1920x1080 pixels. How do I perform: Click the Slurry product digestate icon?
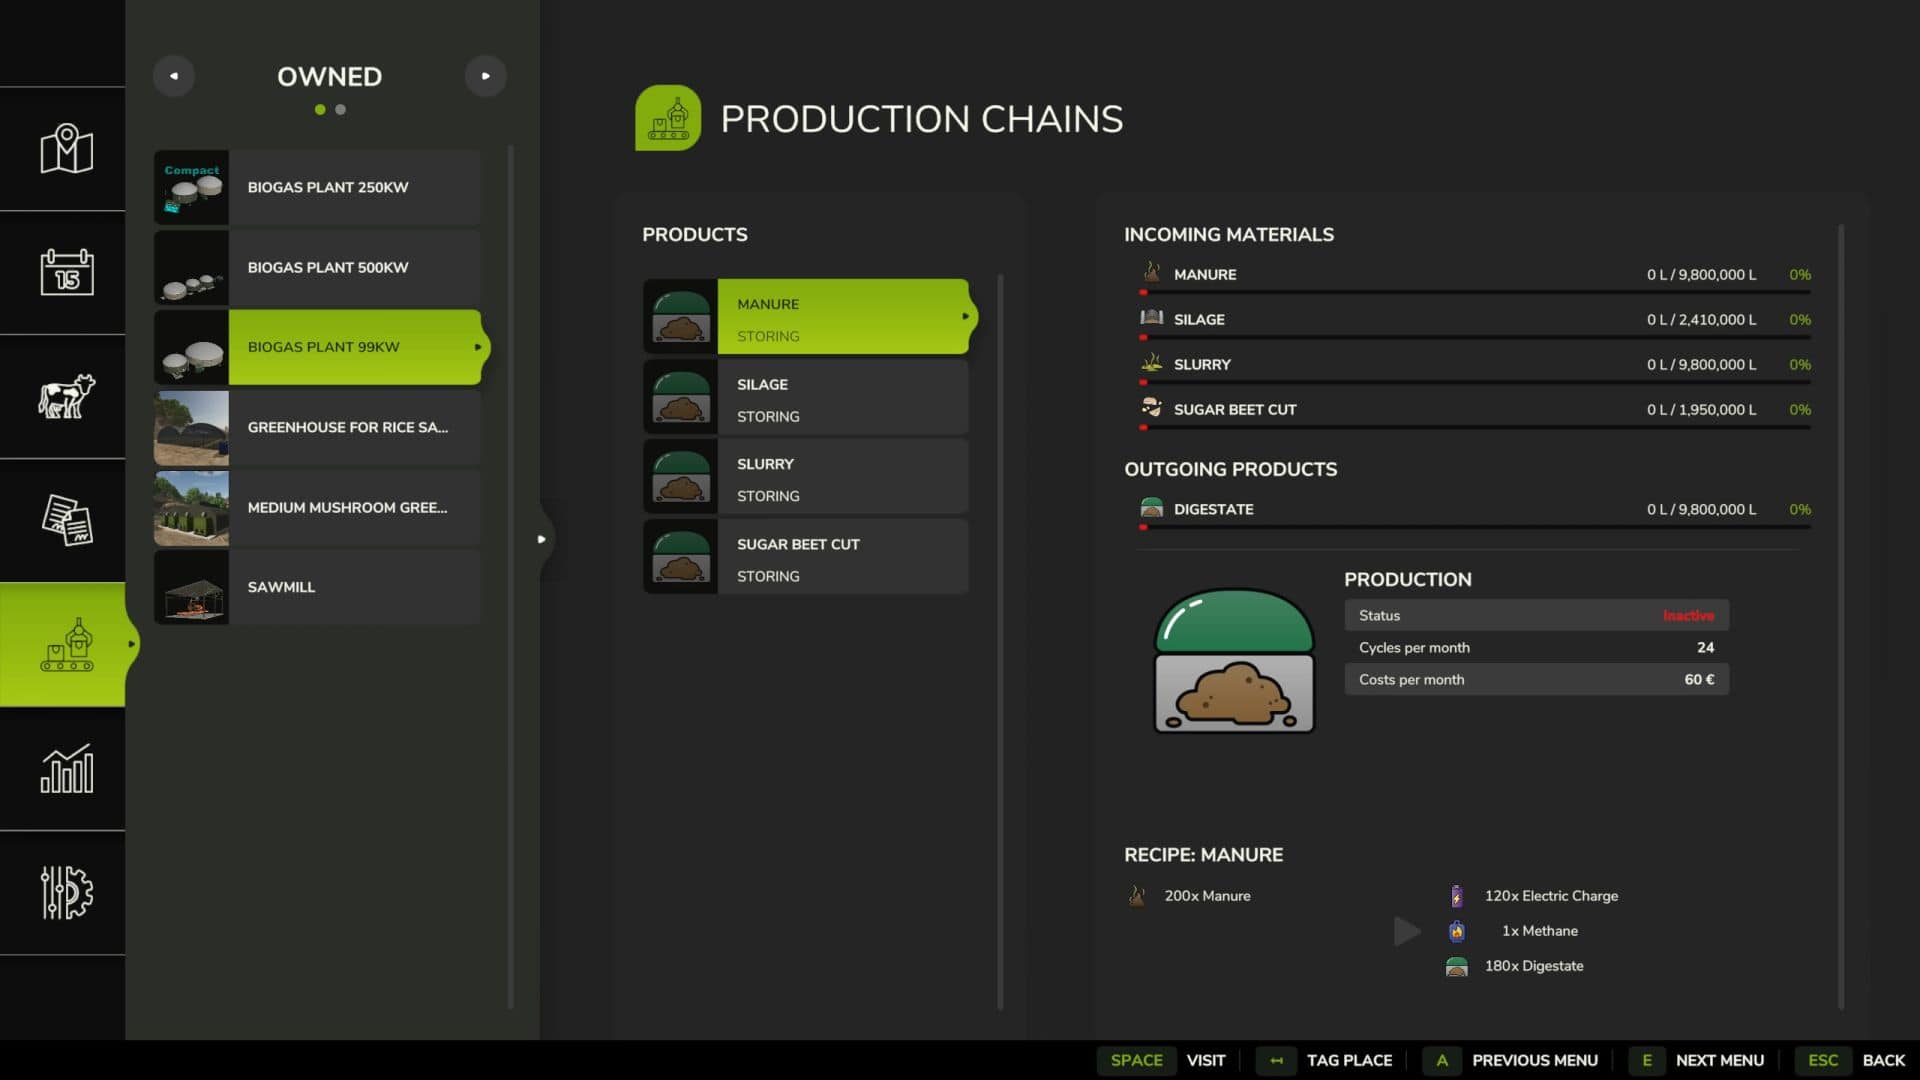pyautogui.click(x=680, y=476)
